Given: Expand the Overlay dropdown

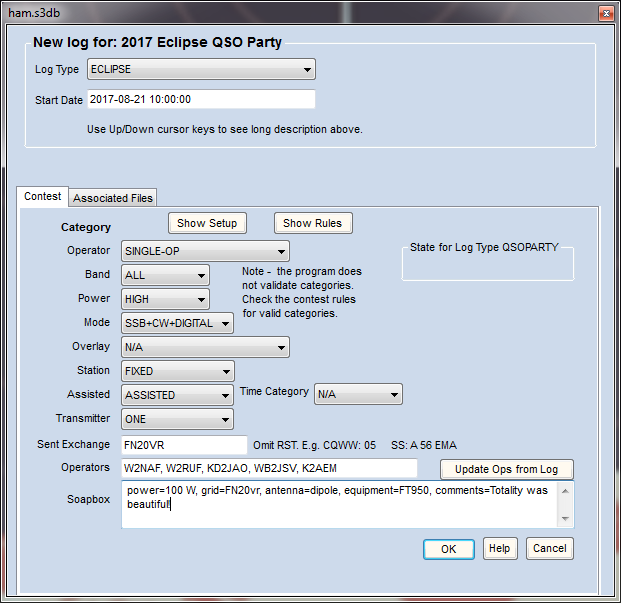Looking at the screenshot, I should tap(205, 347).
